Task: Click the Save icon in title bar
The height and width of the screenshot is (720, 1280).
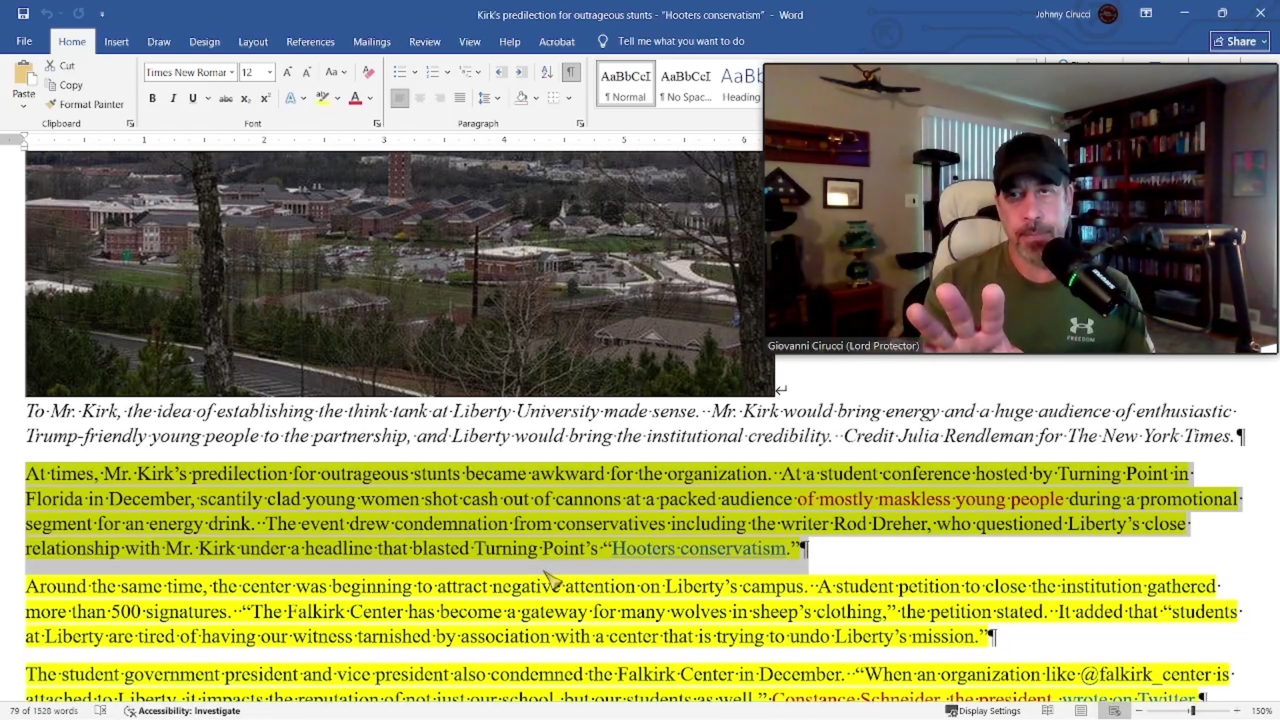Action: click(23, 14)
